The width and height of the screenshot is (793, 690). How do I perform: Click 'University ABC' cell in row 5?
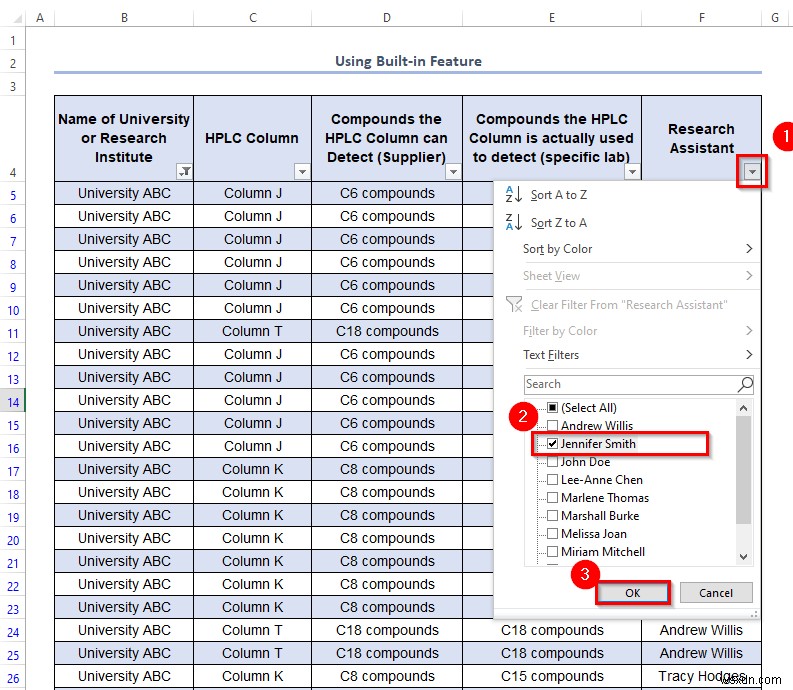click(x=124, y=193)
